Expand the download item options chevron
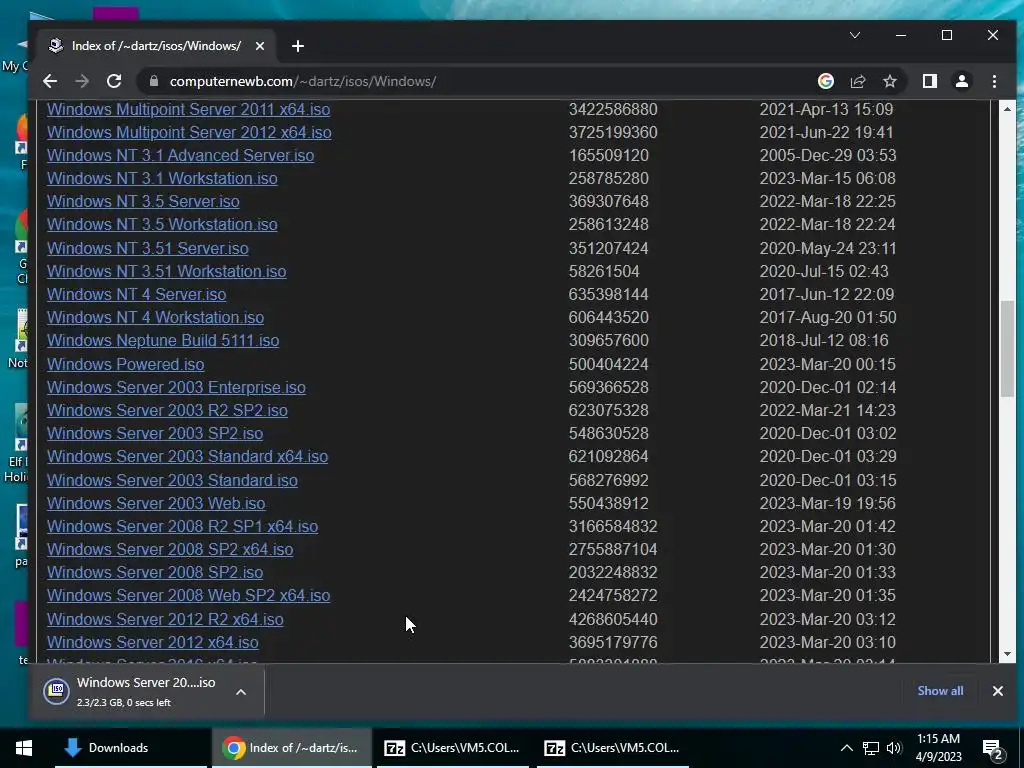The image size is (1024, 768). click(x=241, y=692)
